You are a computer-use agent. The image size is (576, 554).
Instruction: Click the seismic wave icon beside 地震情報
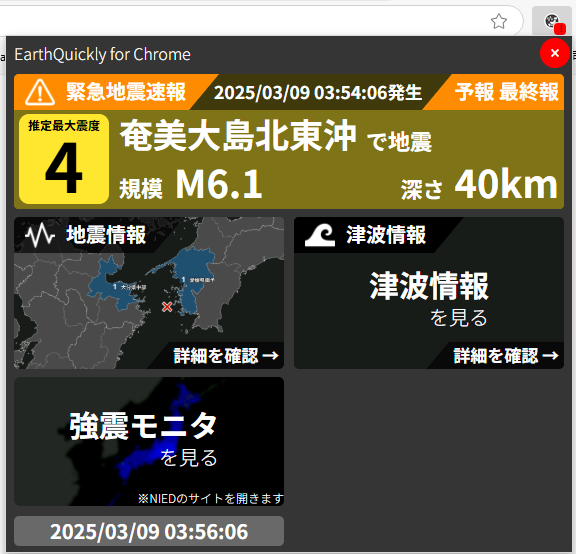[x=40, y=235]
